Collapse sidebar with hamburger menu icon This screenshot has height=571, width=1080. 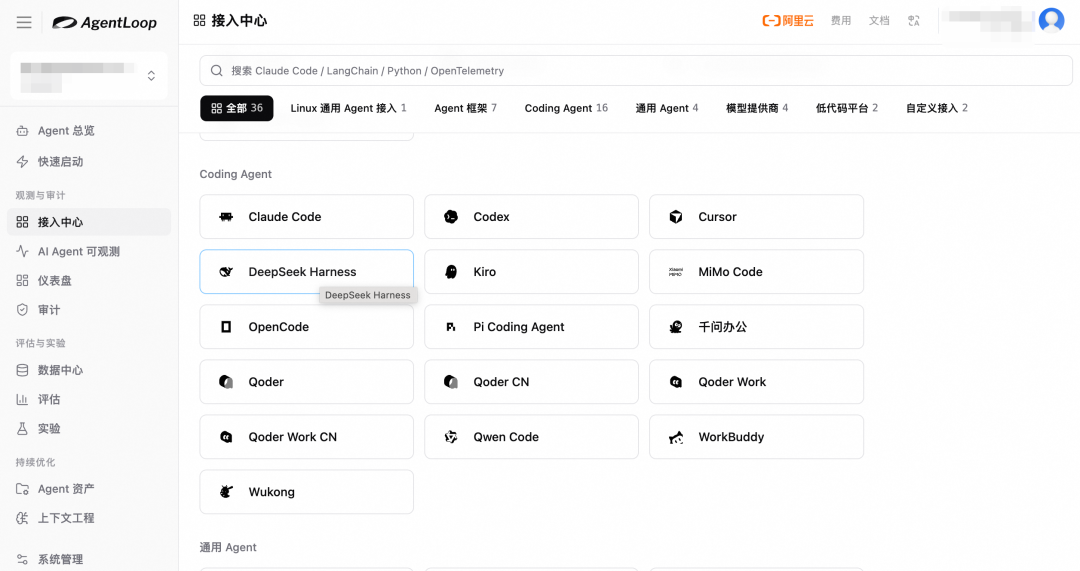point(24,22)
